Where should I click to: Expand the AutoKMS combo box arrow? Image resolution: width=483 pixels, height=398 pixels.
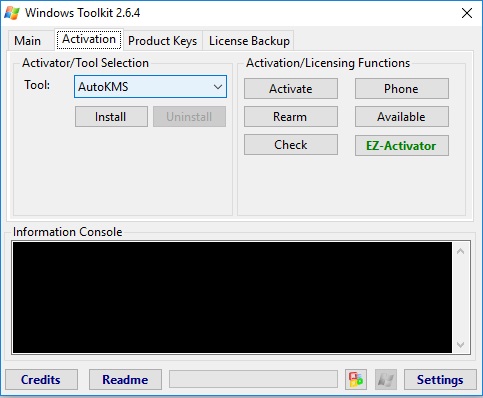(x=218, y=87)
